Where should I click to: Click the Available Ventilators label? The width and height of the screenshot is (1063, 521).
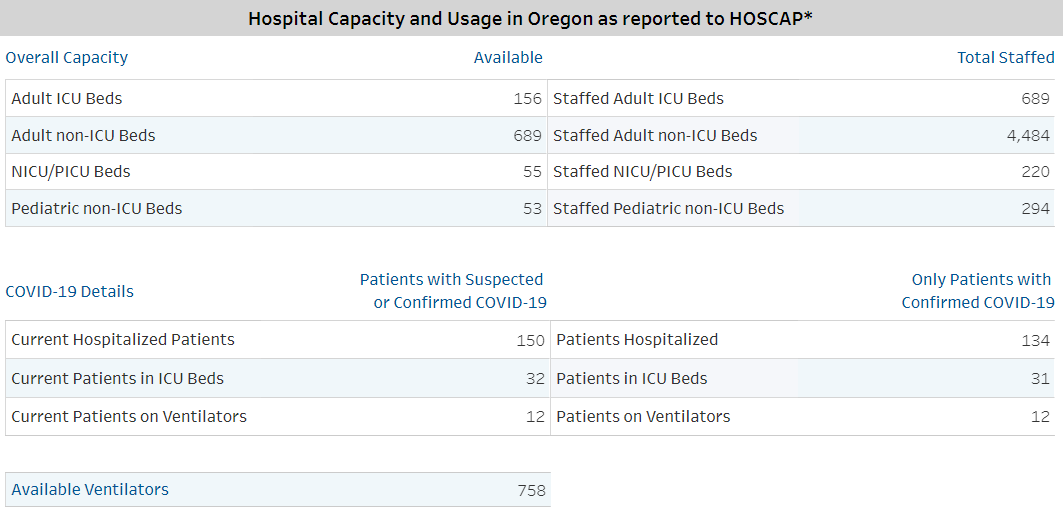pyautogui.click(x=90, y=490)
